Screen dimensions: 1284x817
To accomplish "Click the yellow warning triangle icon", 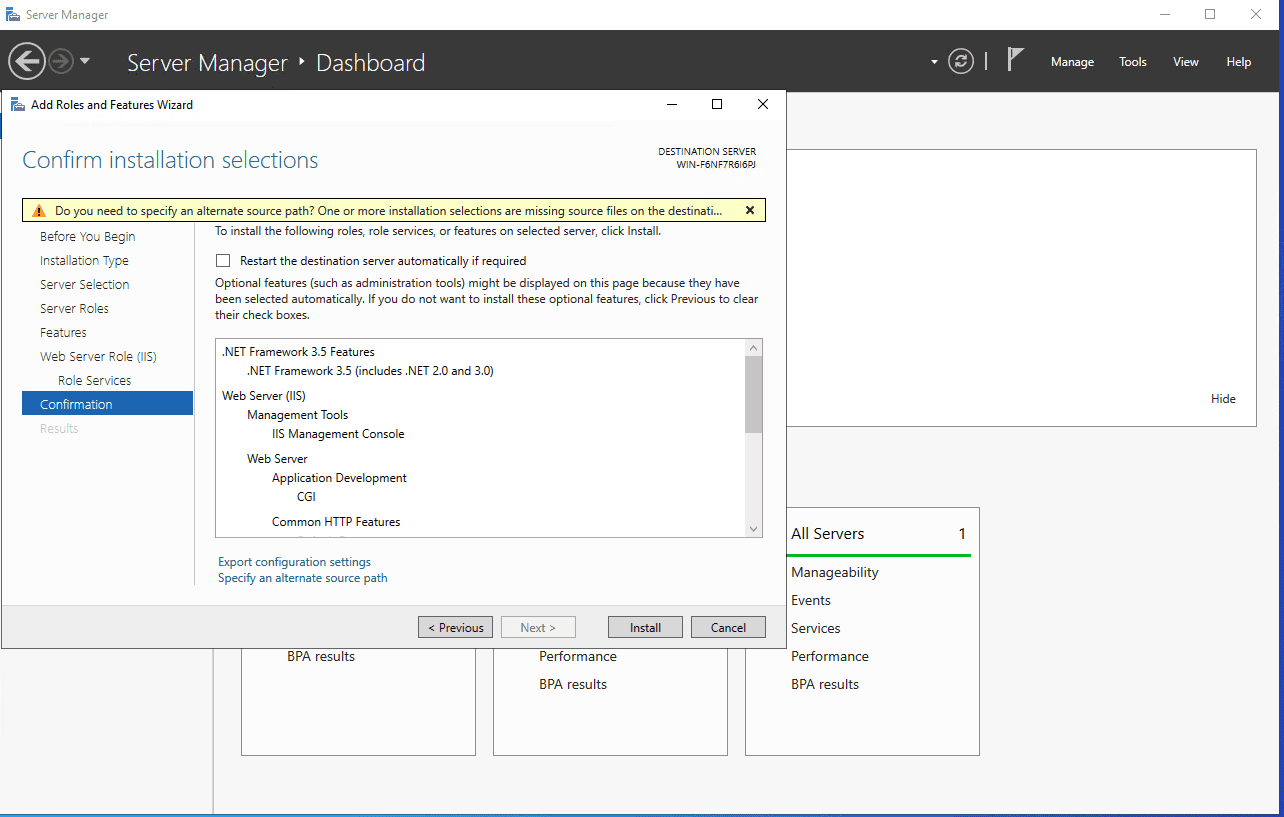I will pos(38,211).
